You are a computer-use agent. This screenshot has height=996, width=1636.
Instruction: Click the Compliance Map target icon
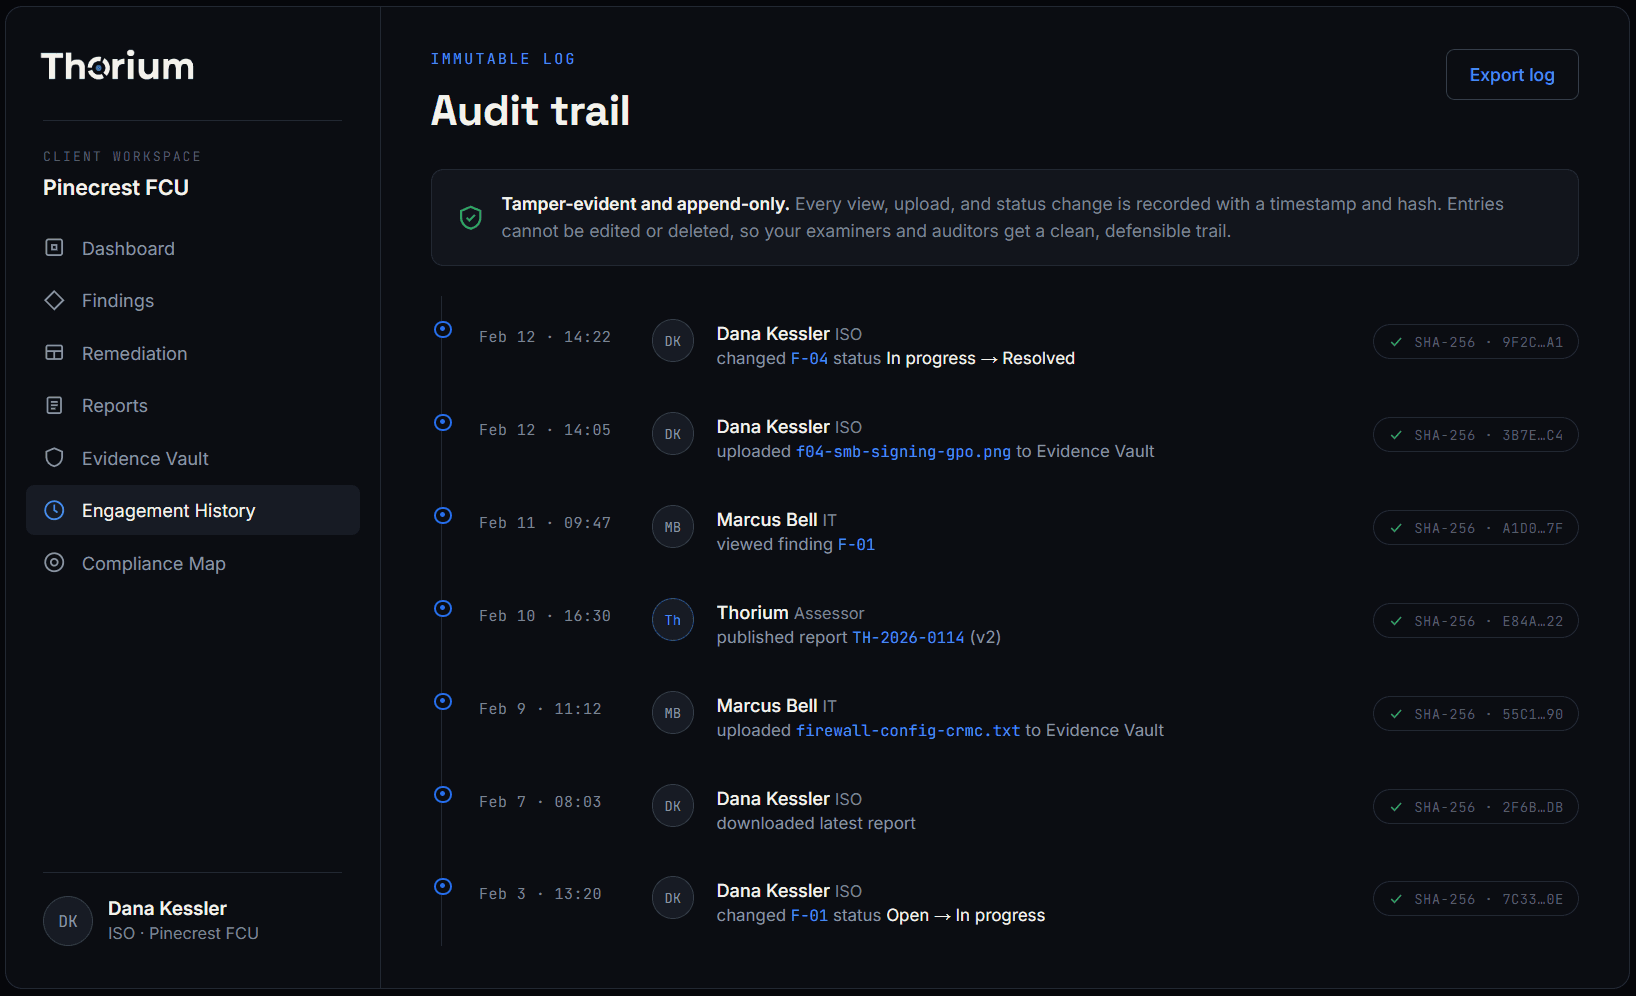pos(54,563)
